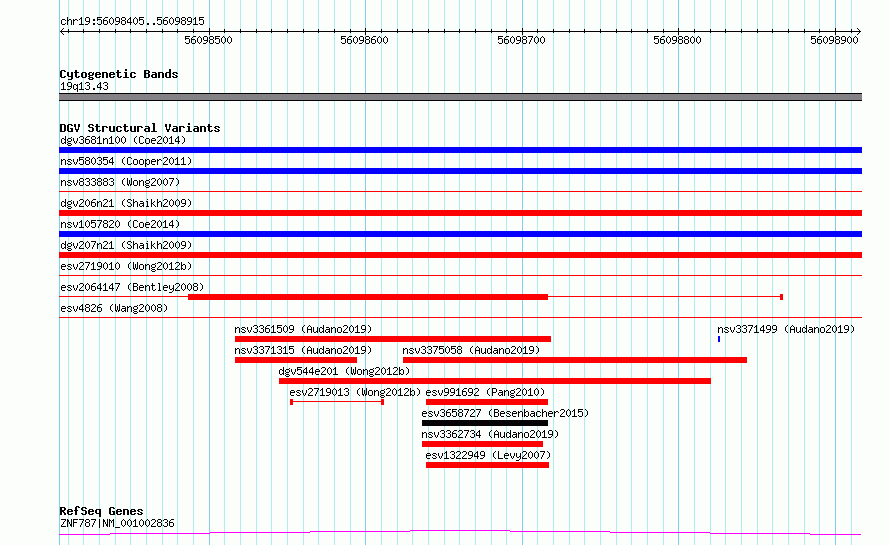Select the red bar under nsv3361509
Viewport: 890px width, 545px height.
pos(393,339)
